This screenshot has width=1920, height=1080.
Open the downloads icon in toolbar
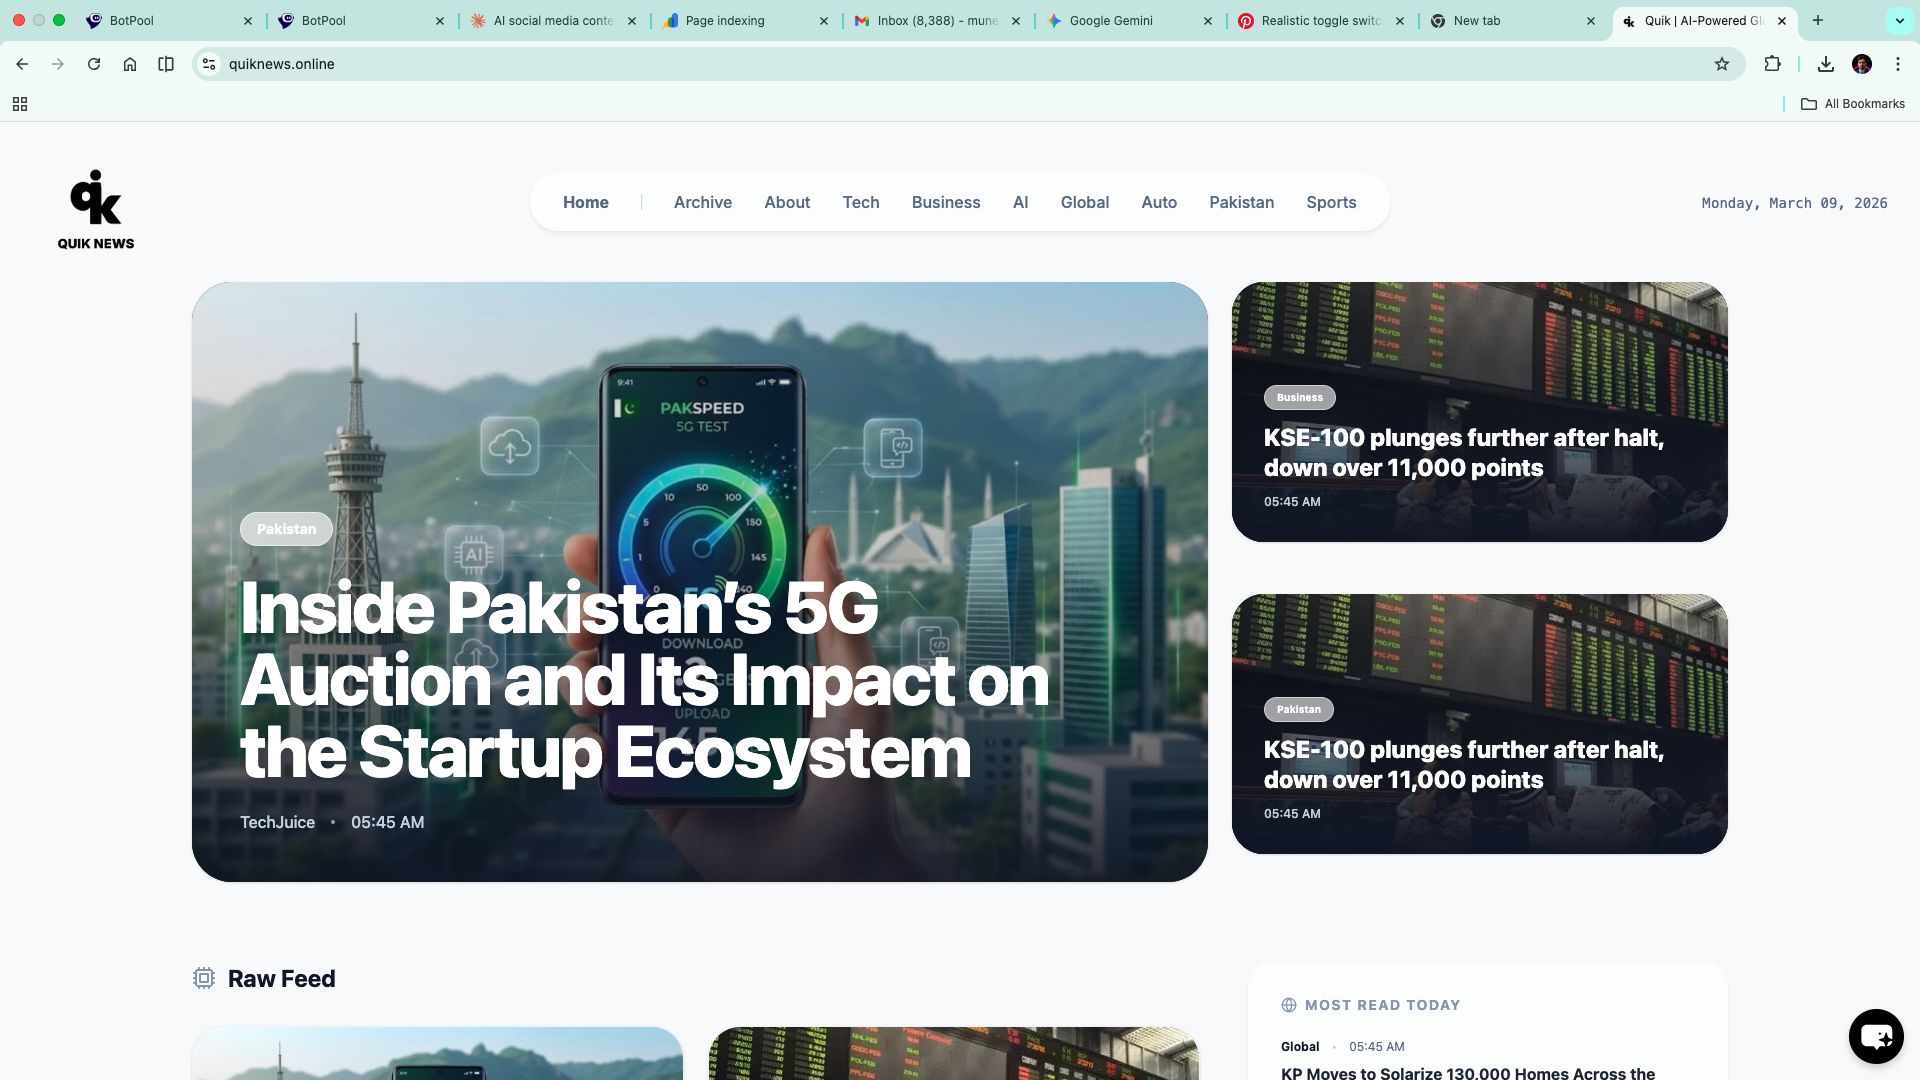pyautogui.click(x=1825, y=64)
